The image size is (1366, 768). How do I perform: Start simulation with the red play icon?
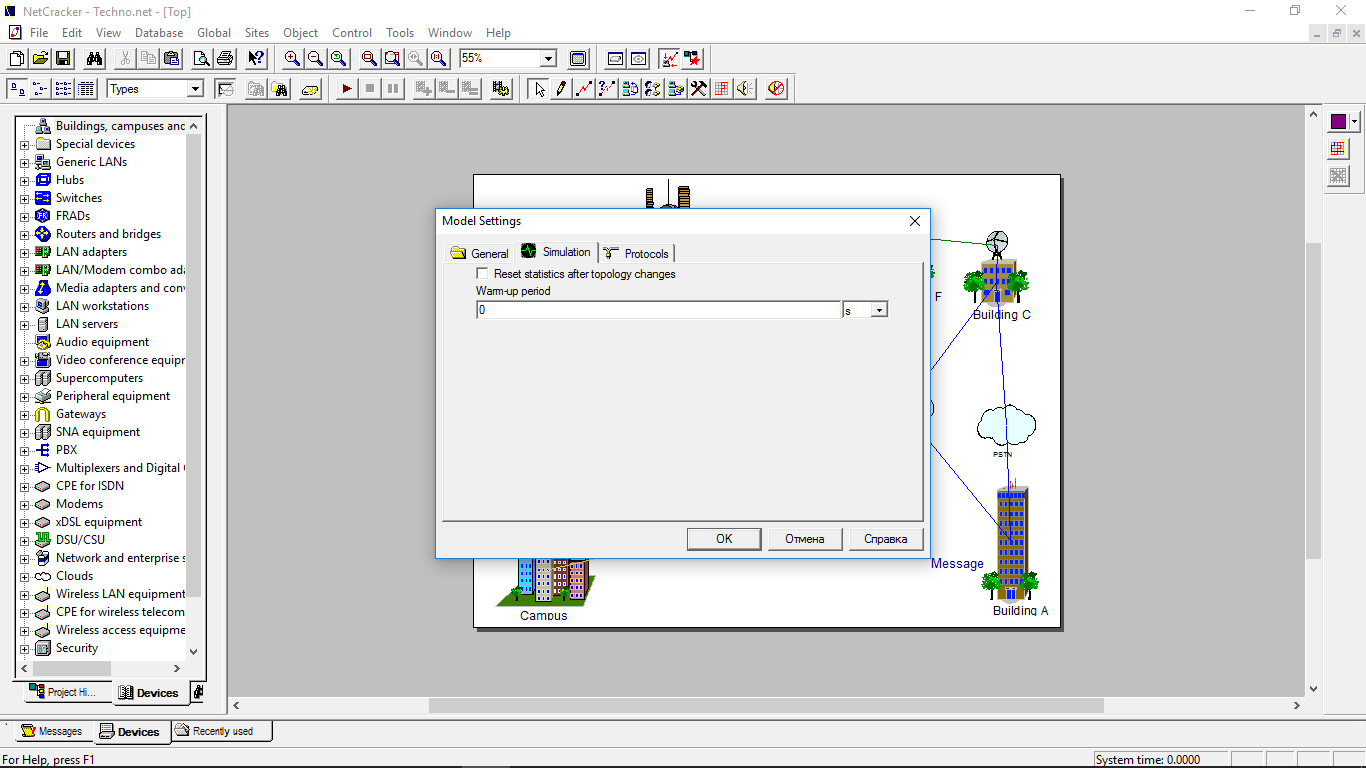click(x=347, y=89)
